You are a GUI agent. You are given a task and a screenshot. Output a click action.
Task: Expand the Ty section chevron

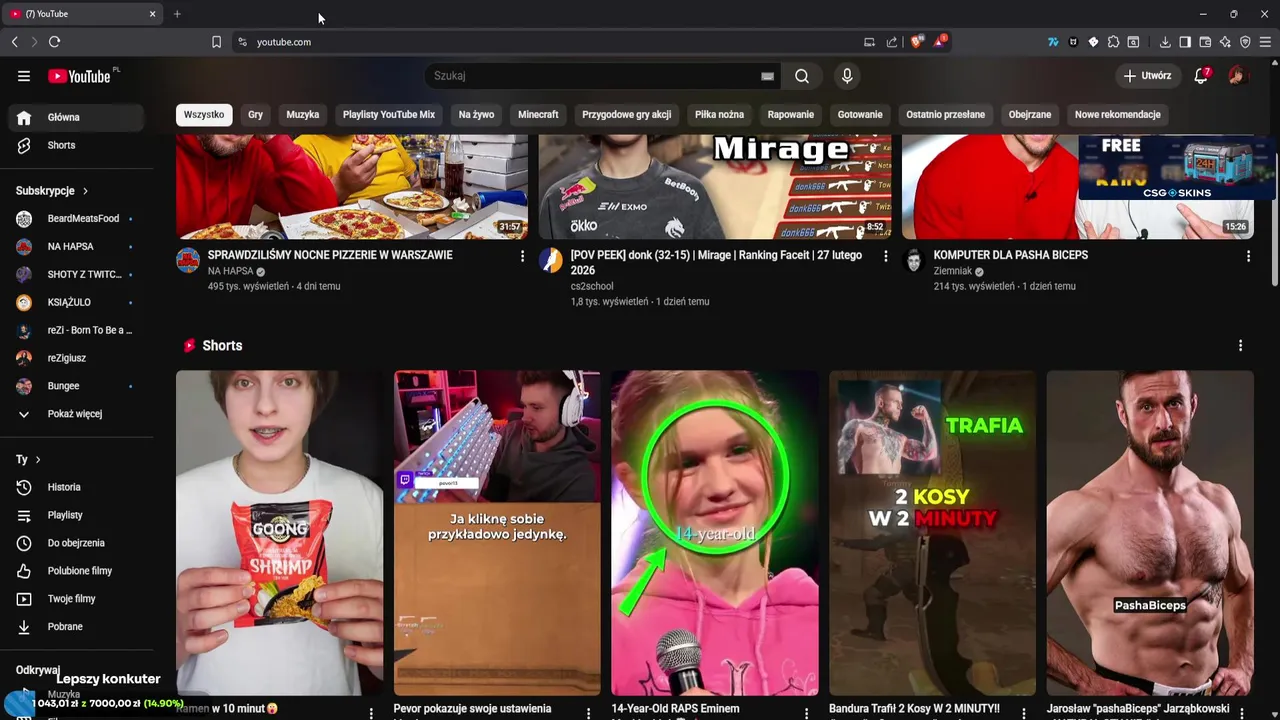[38, 460]
